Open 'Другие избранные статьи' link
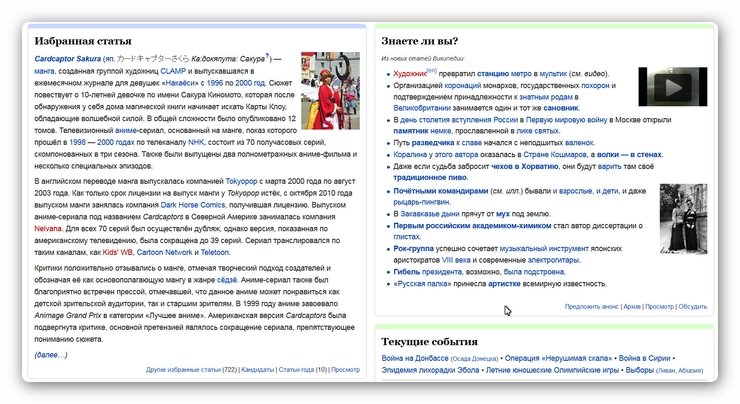This screenshot has height=404, width=740. coord(182,370)
